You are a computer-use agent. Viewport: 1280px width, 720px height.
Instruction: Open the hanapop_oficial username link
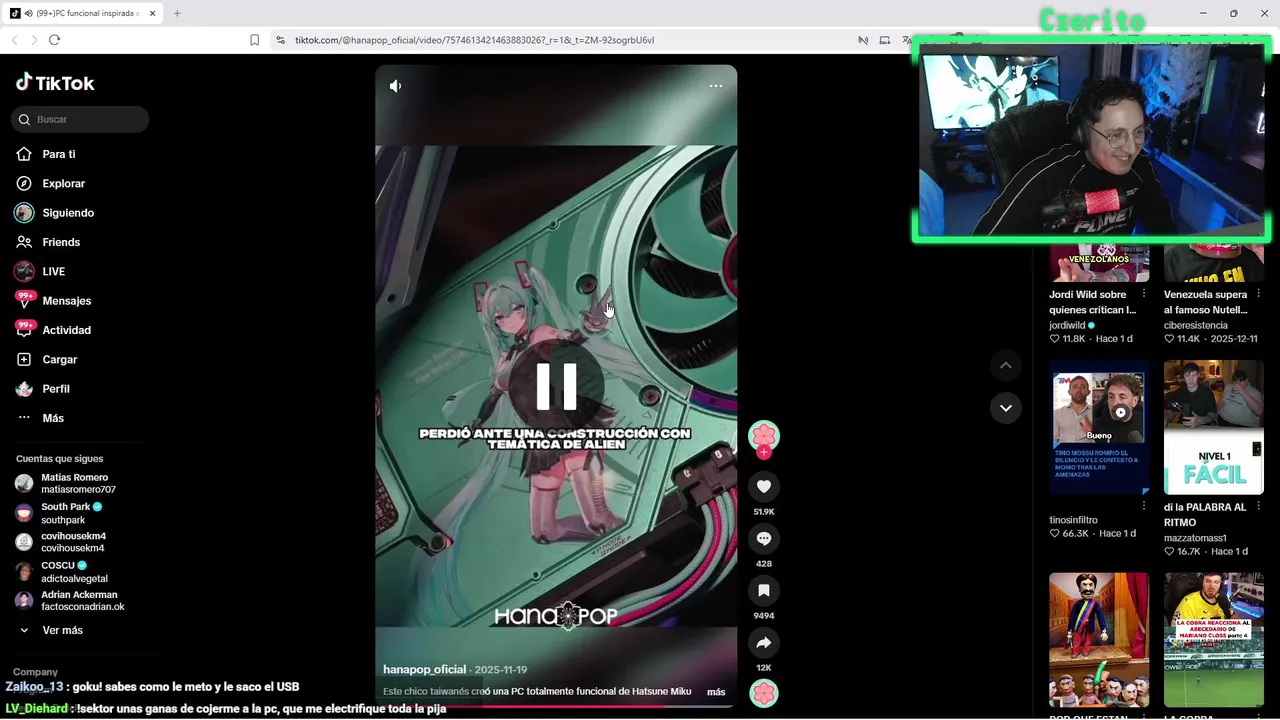pos(425,669)
